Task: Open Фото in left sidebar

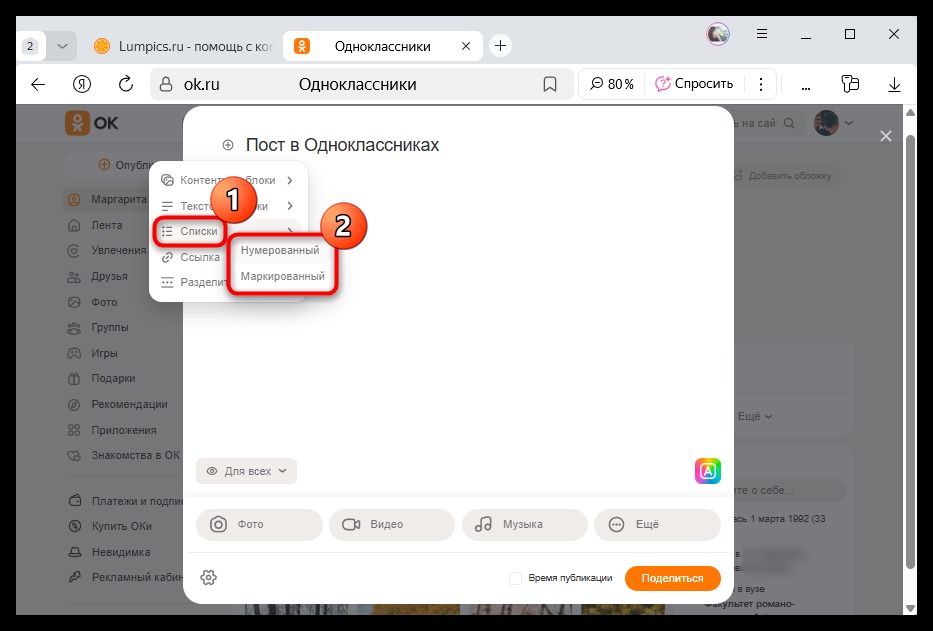Action: coord(104,302)
